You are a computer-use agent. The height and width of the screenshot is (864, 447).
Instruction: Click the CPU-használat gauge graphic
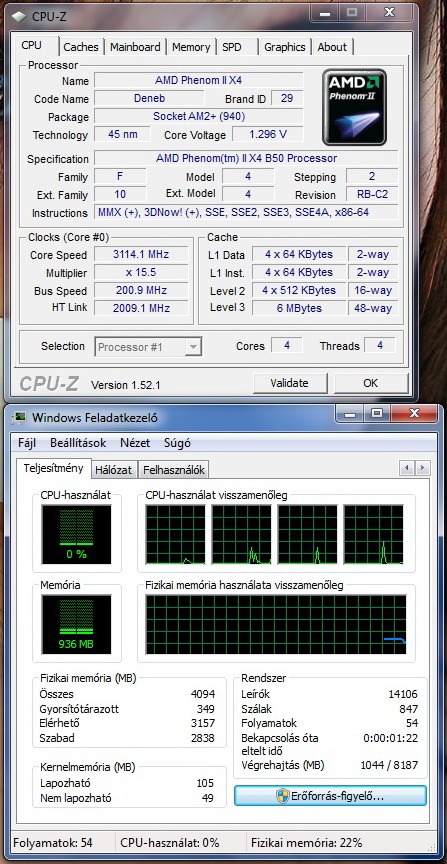pos(76,534)
